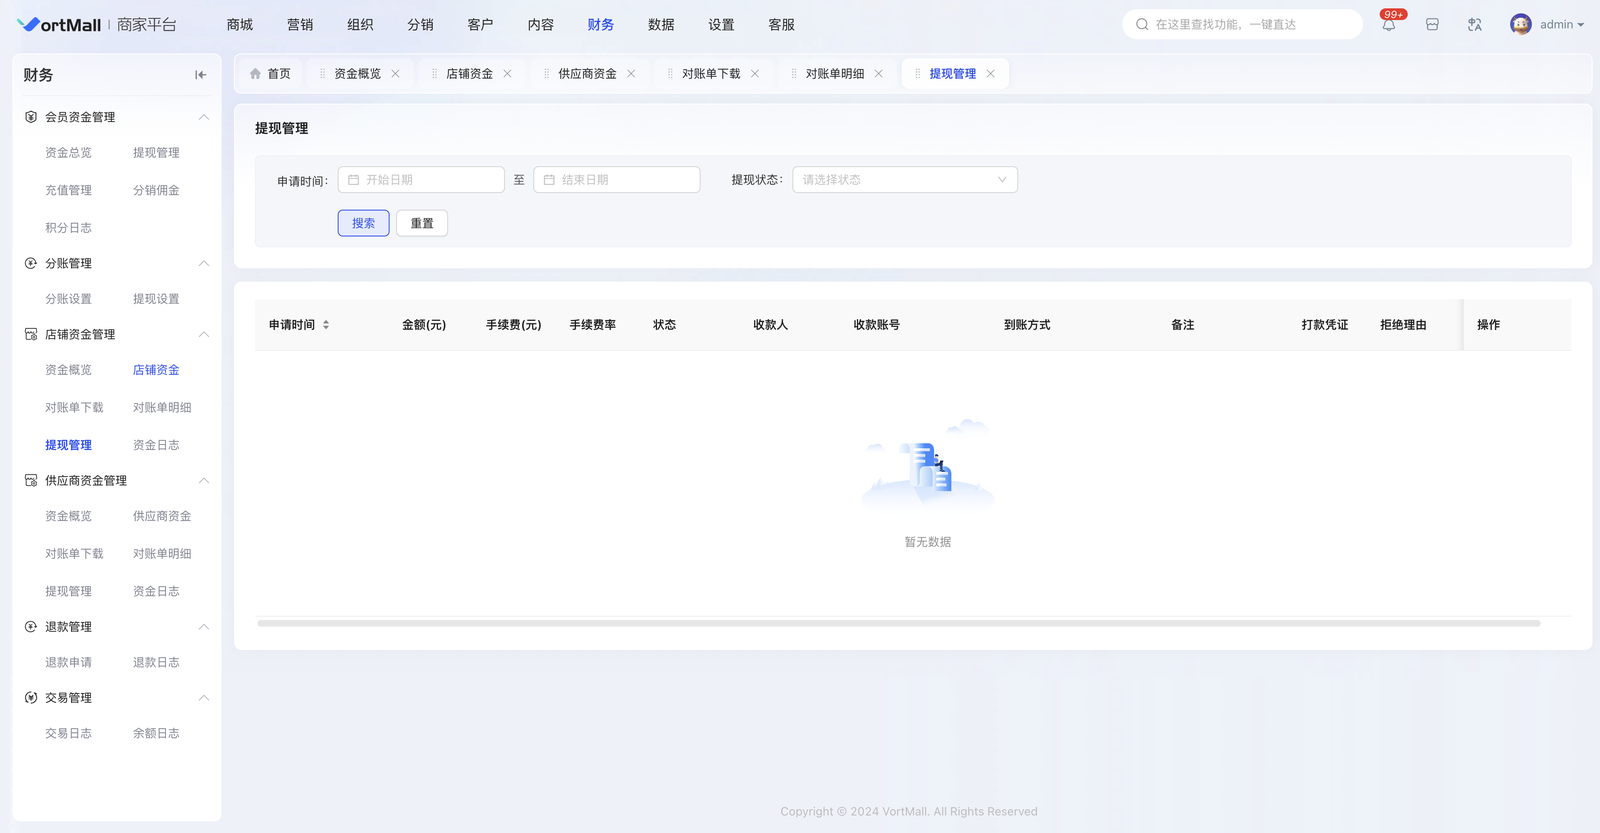1600x833 pixels.
Task: Open the 数据 top menu
Action: click(661, 25)
